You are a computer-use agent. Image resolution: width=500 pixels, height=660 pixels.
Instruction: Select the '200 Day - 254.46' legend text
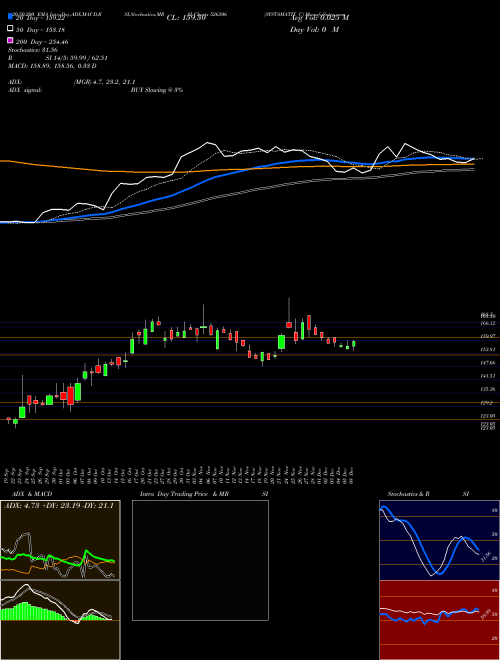[42, 42]
